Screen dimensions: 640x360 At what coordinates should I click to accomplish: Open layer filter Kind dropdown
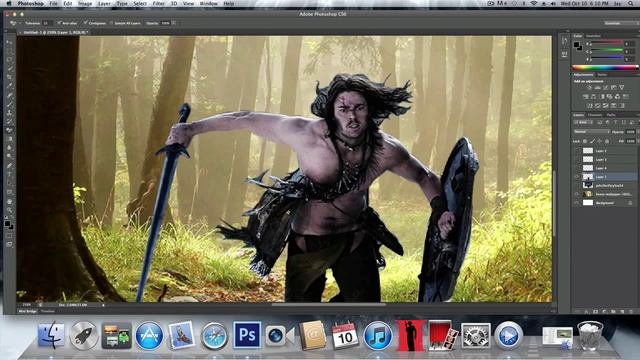584,122
